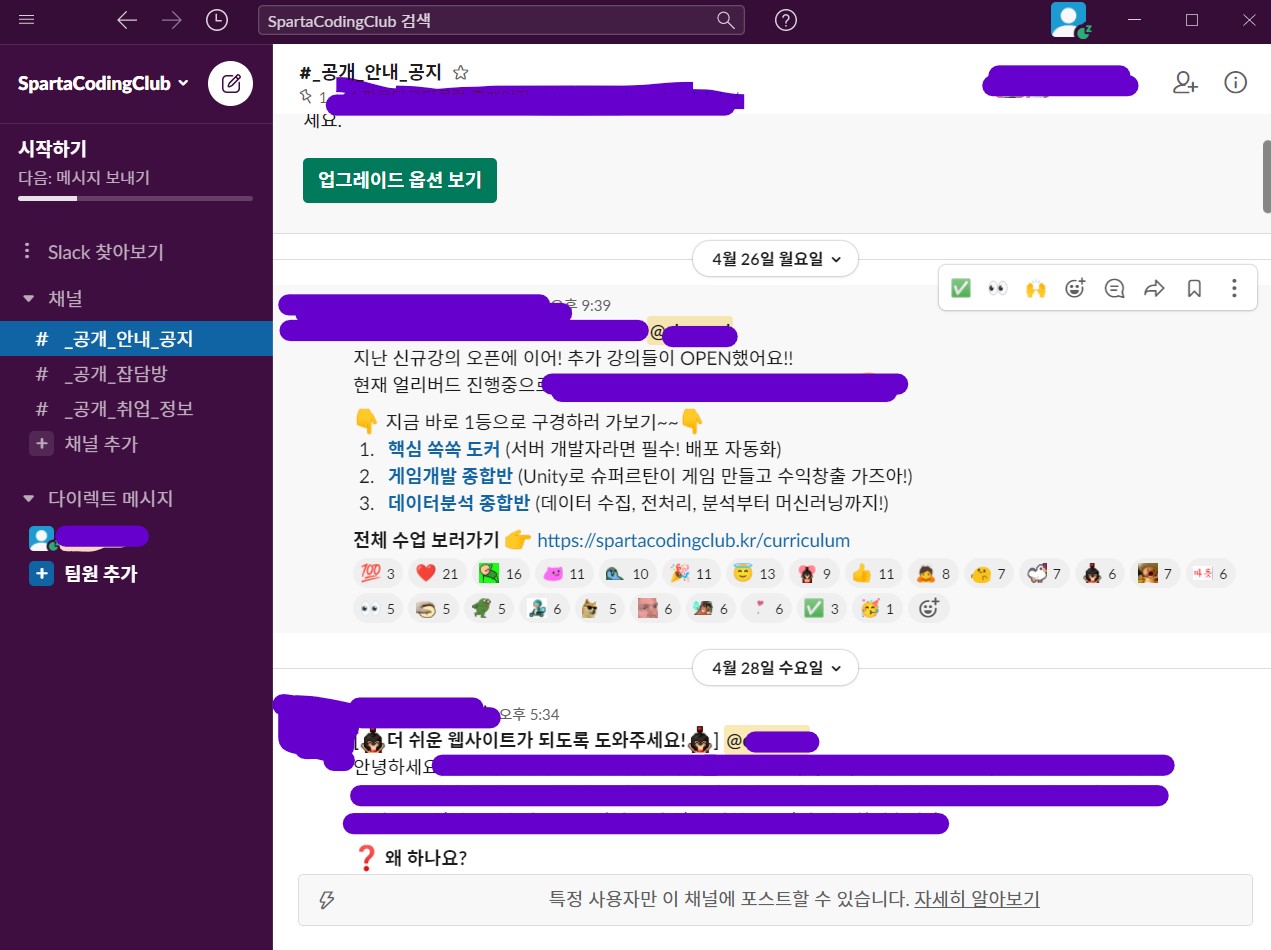This screenshot has width=1271, height=950.
Task: Go forward in navigation history
Action: 172,20
